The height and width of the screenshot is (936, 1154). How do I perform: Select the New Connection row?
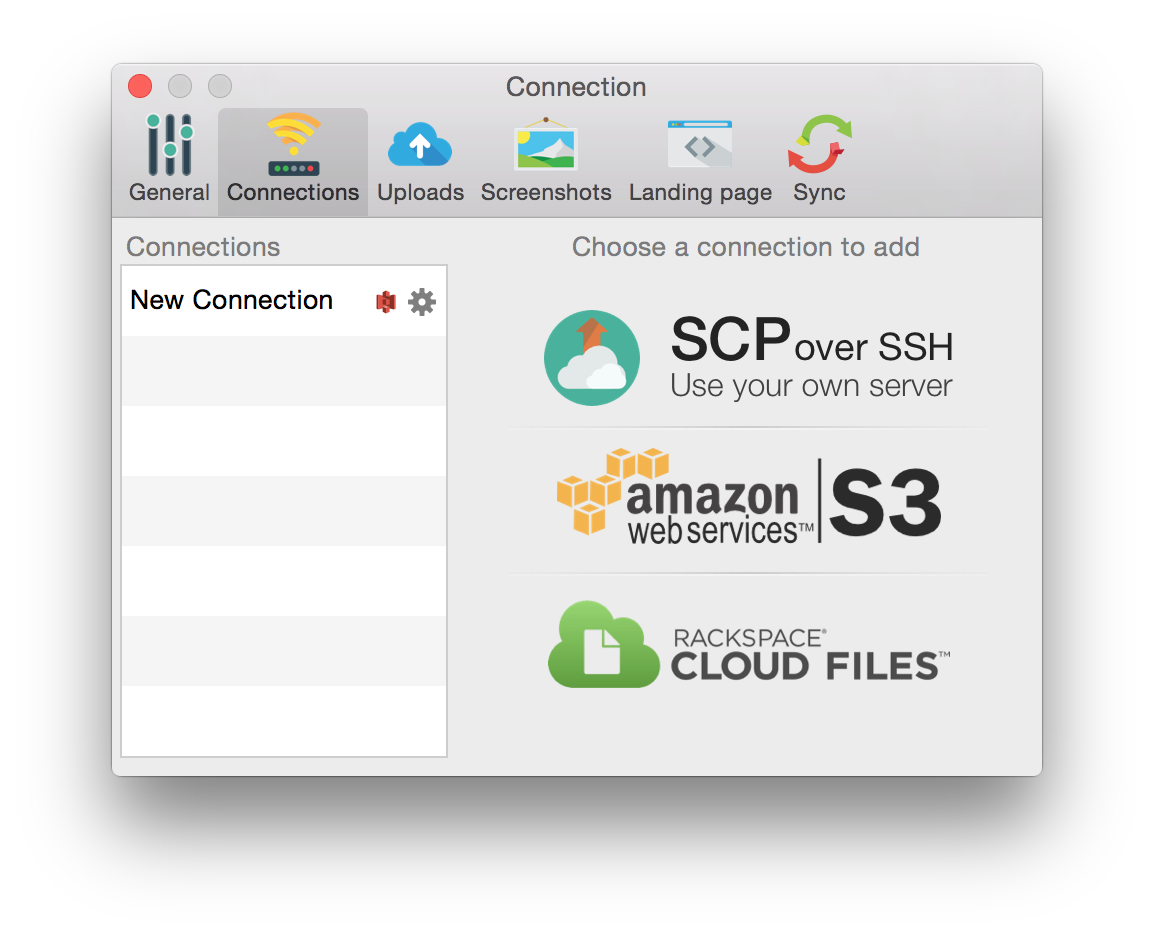pyautogui.click(x=284, y=301)
